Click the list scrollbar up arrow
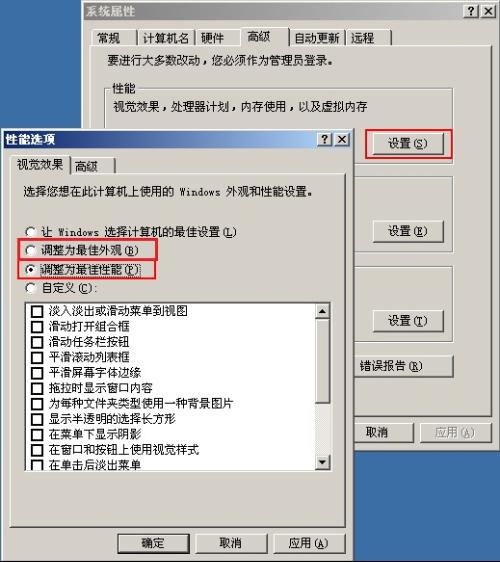 [x=322, y=311]
